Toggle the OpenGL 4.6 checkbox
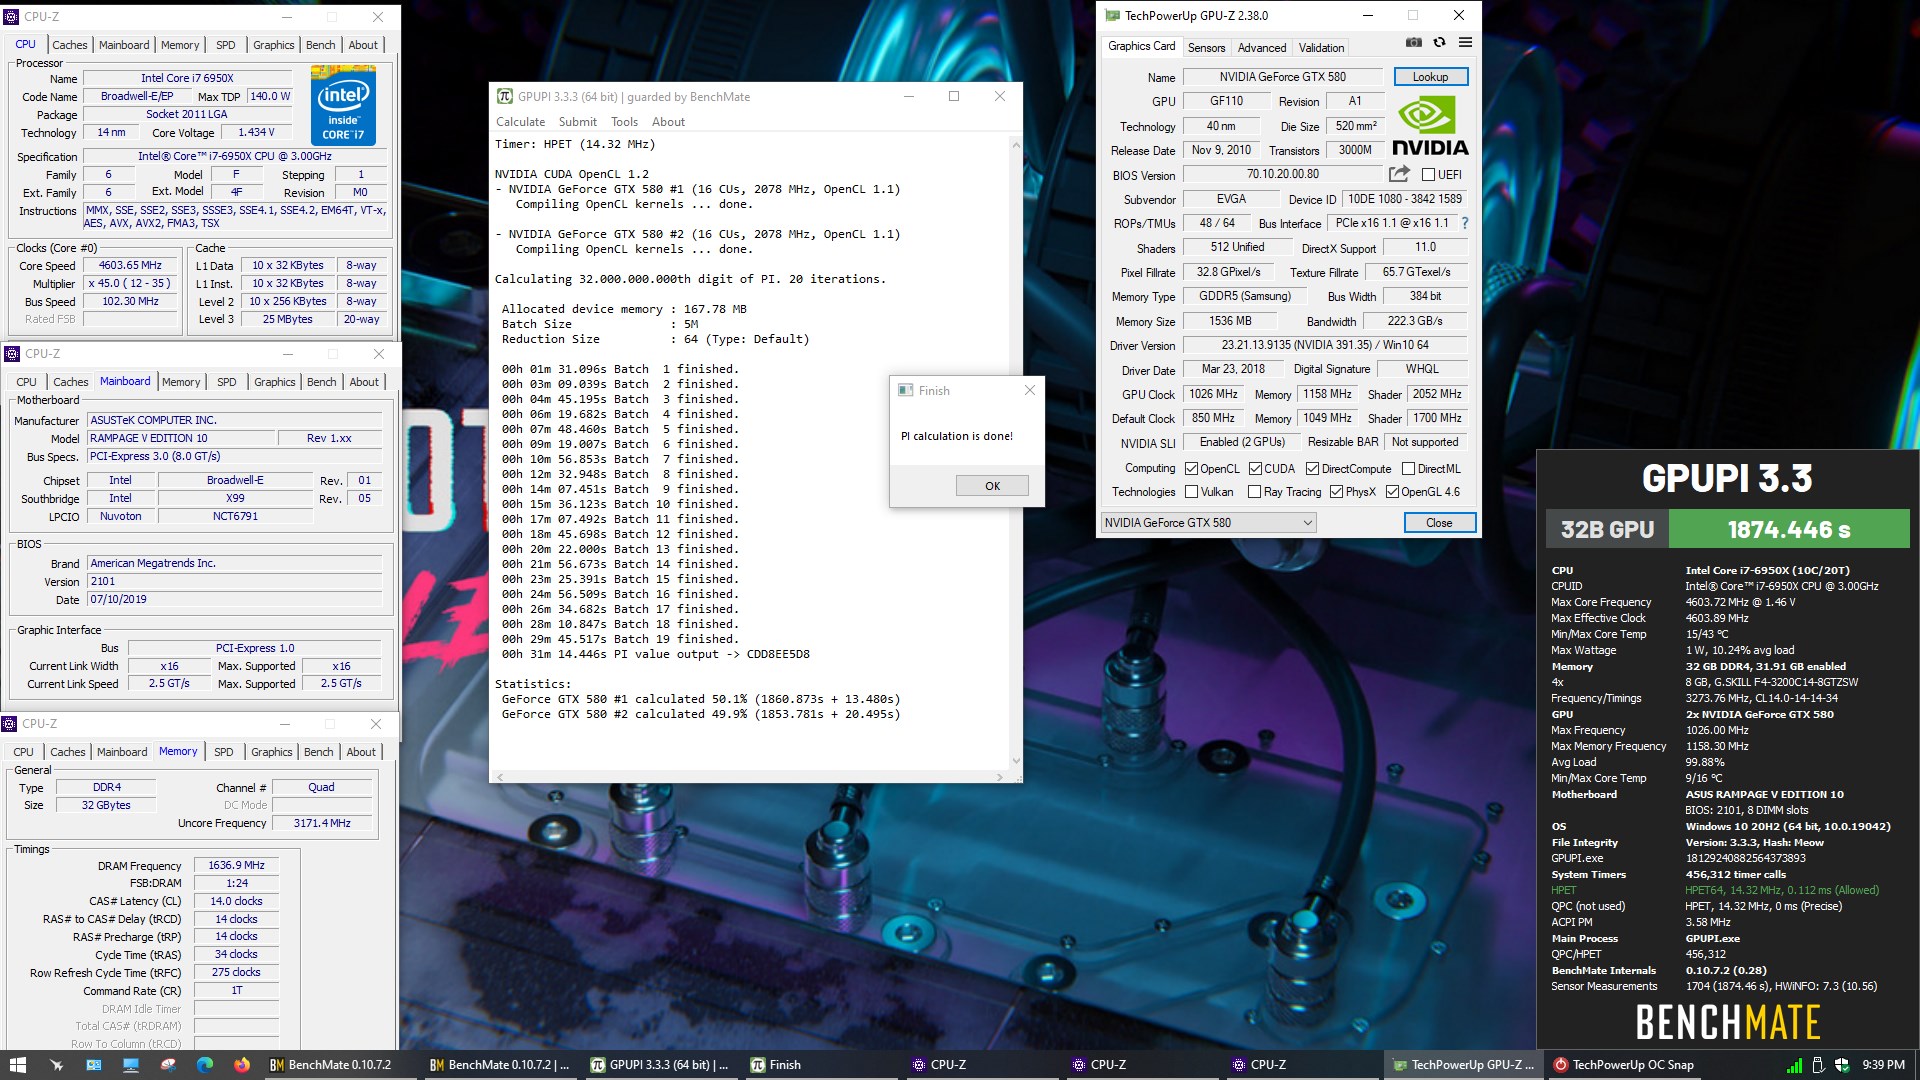Viewport: 1920px width, 1080px height. [1392, 492]
